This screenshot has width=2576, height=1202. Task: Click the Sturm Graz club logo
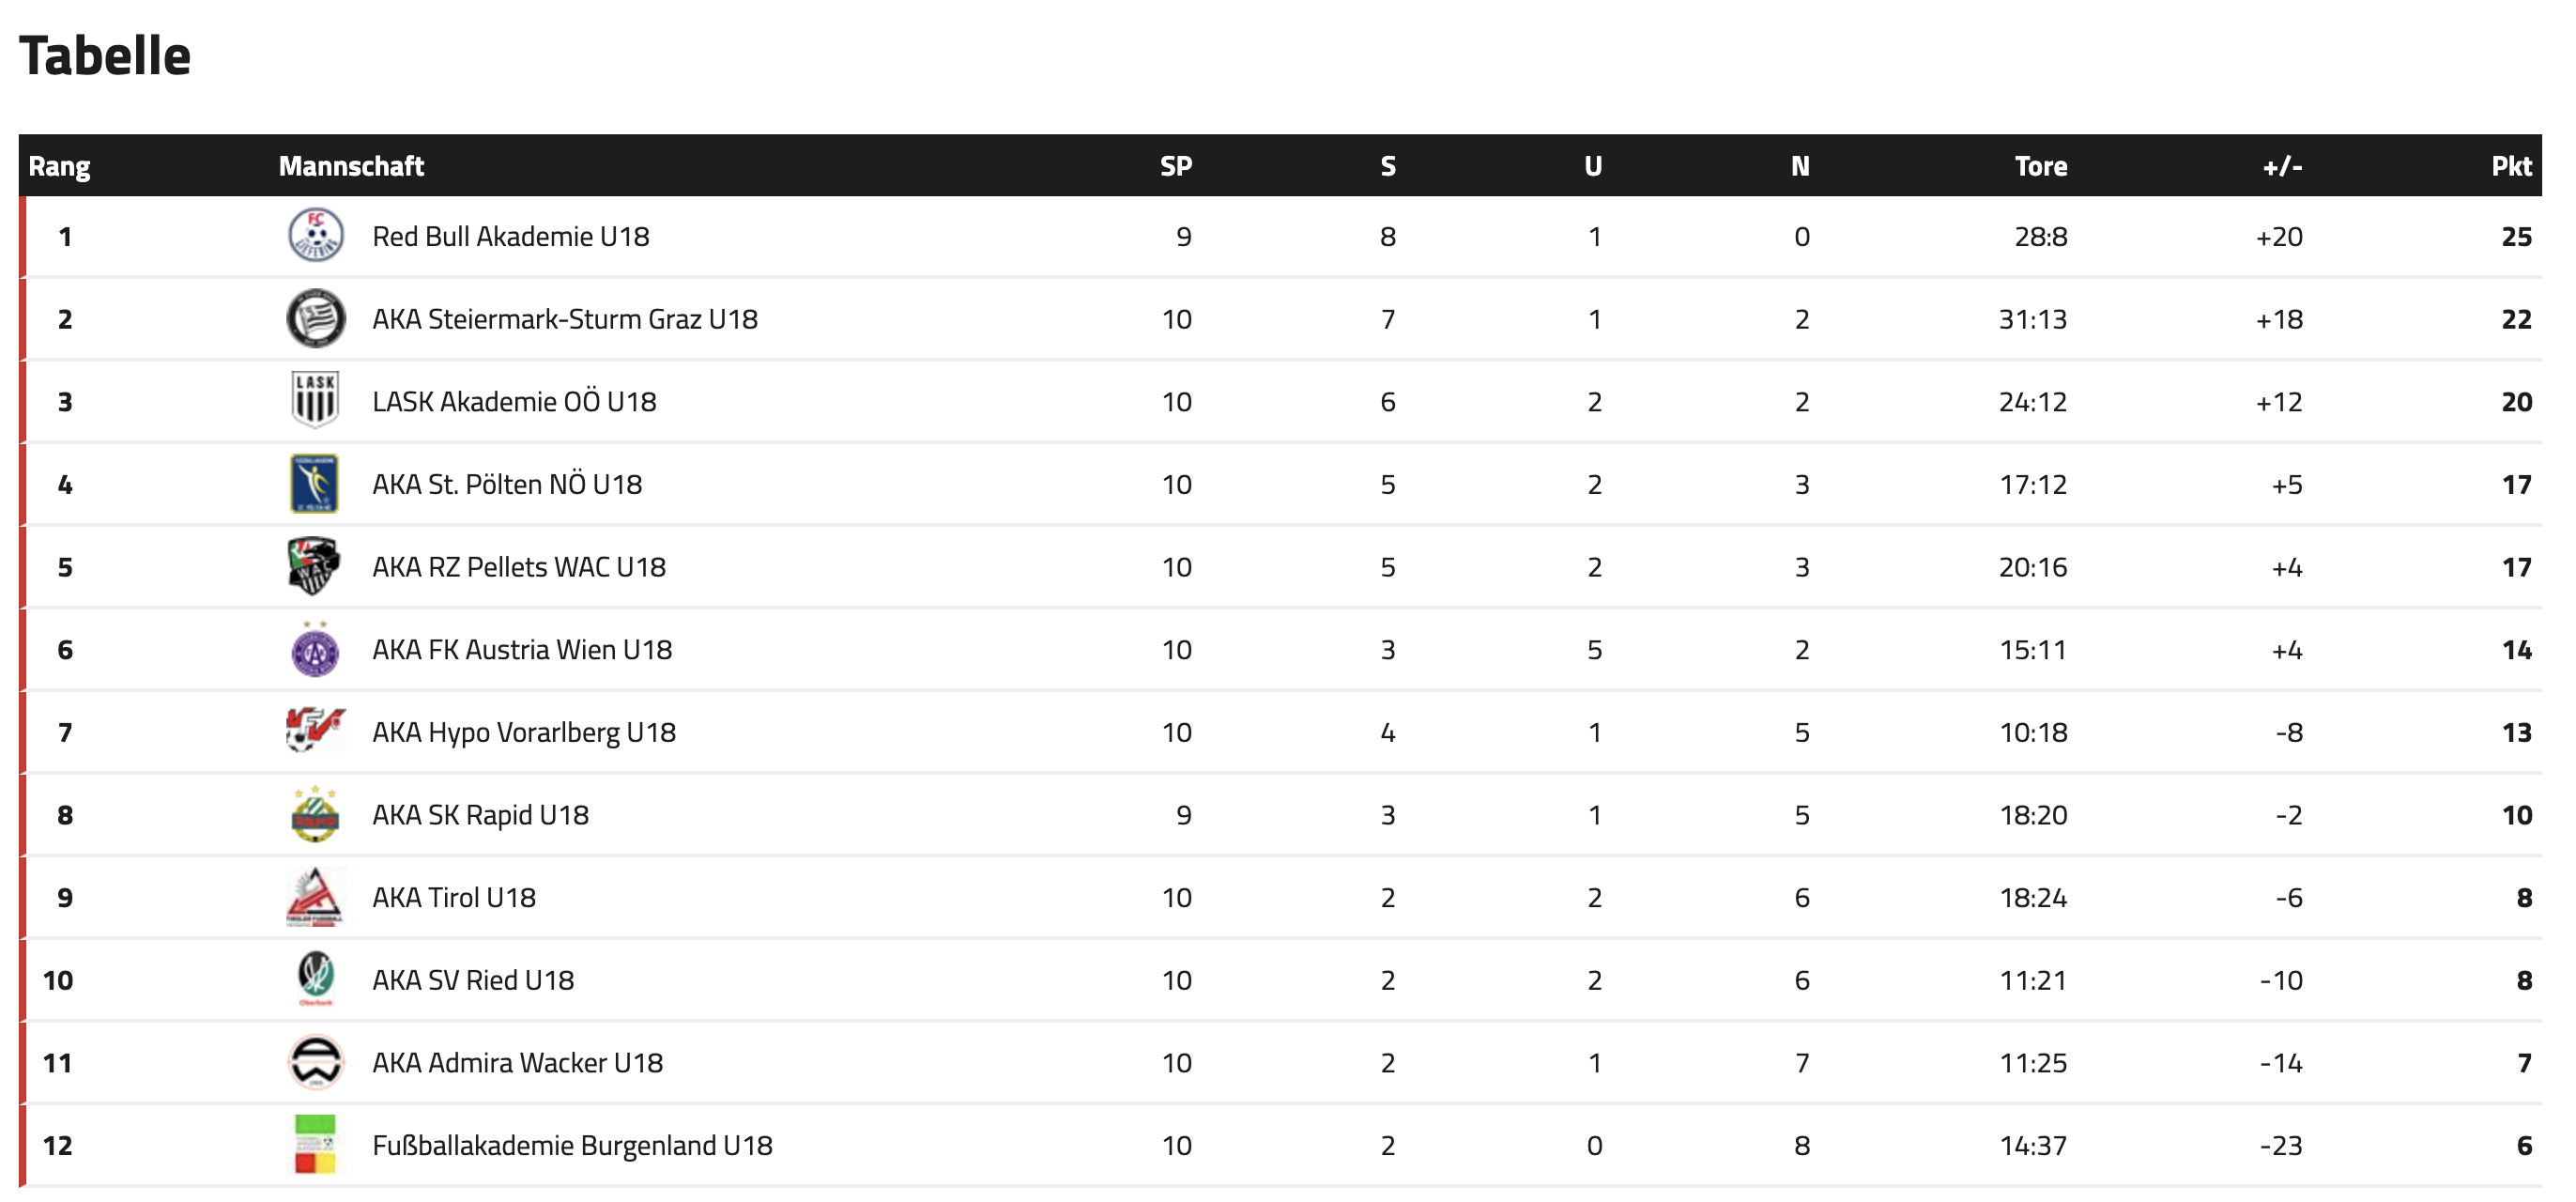tap(315, 319)
